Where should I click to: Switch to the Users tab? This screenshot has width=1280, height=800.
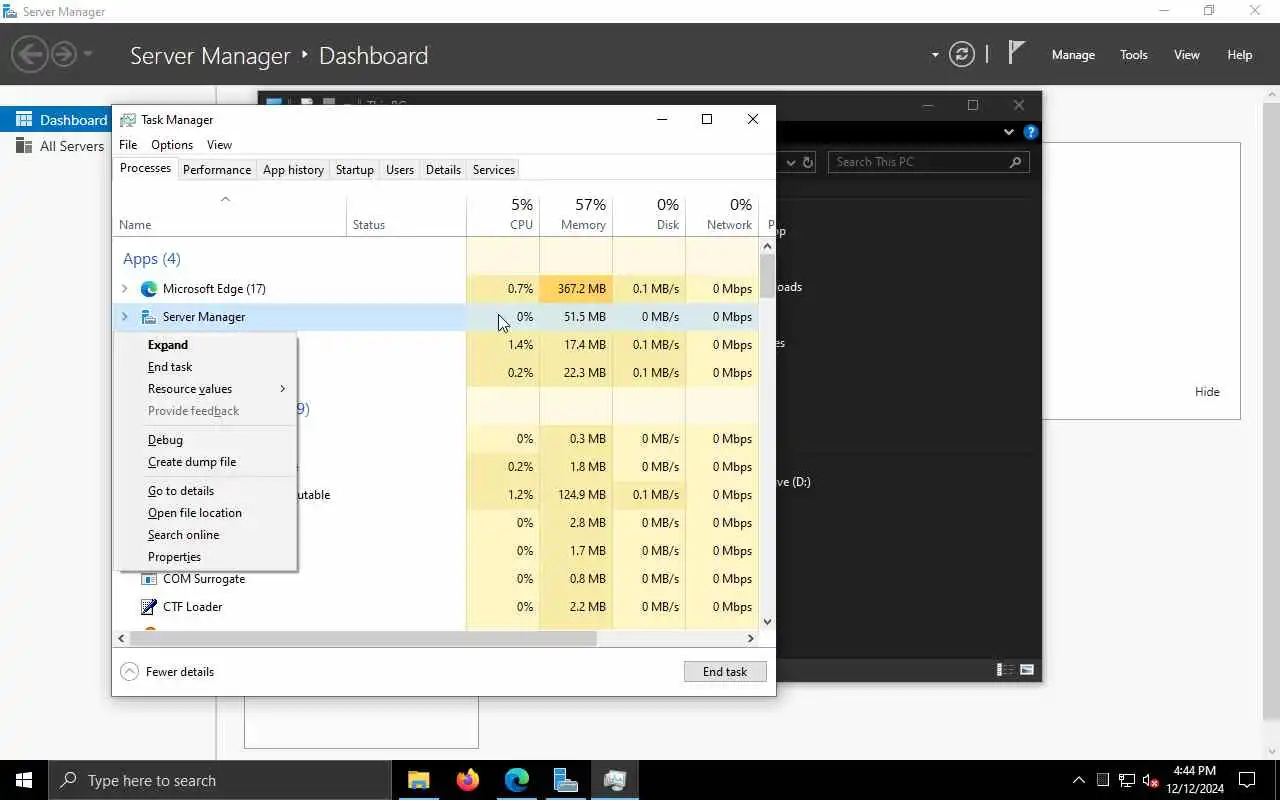tap(400, 170)
